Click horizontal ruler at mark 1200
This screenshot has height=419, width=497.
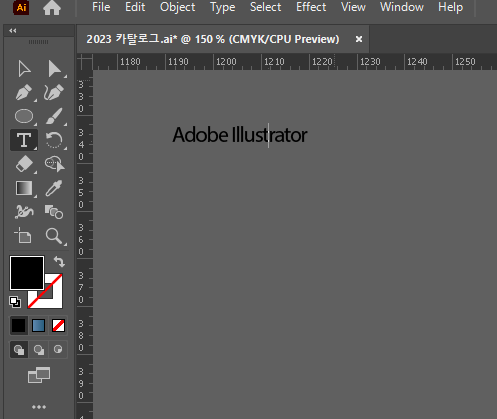pyautogui.click(x=226, y=62)
